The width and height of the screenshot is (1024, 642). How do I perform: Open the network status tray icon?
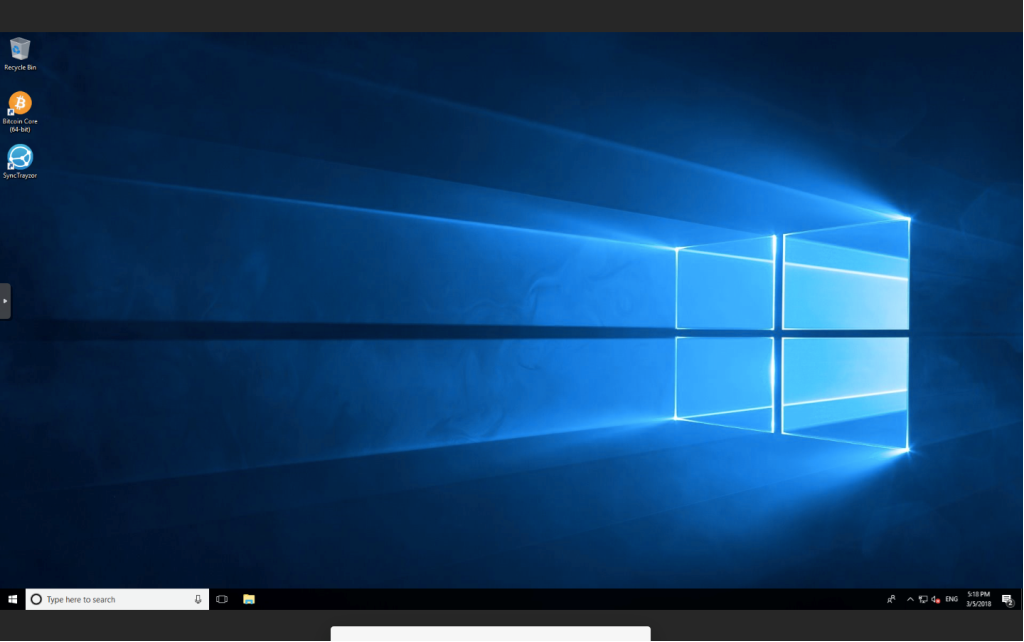click(x=923, y=600)
